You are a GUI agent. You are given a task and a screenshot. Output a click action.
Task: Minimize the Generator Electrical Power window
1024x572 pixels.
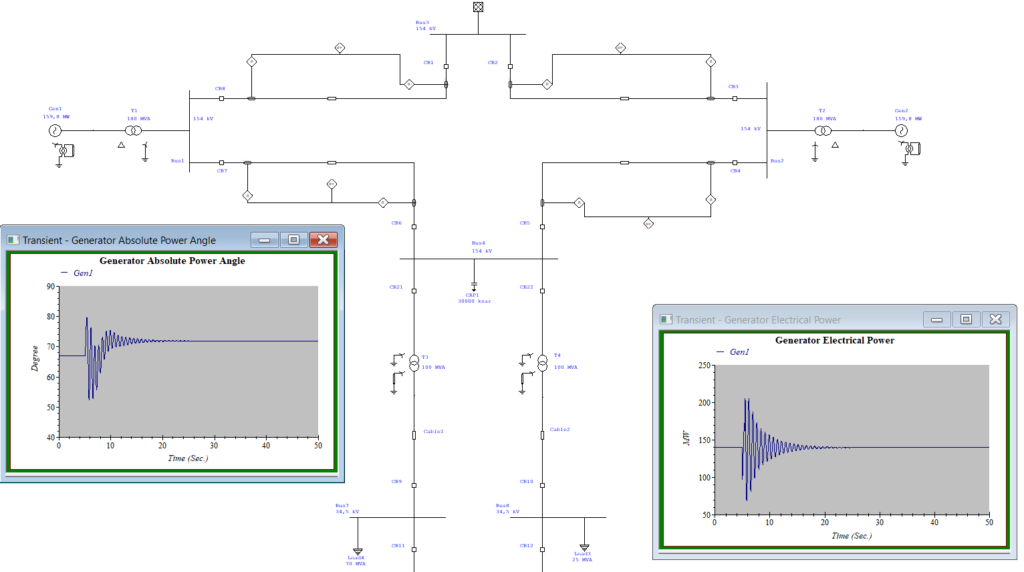point(937,319)
